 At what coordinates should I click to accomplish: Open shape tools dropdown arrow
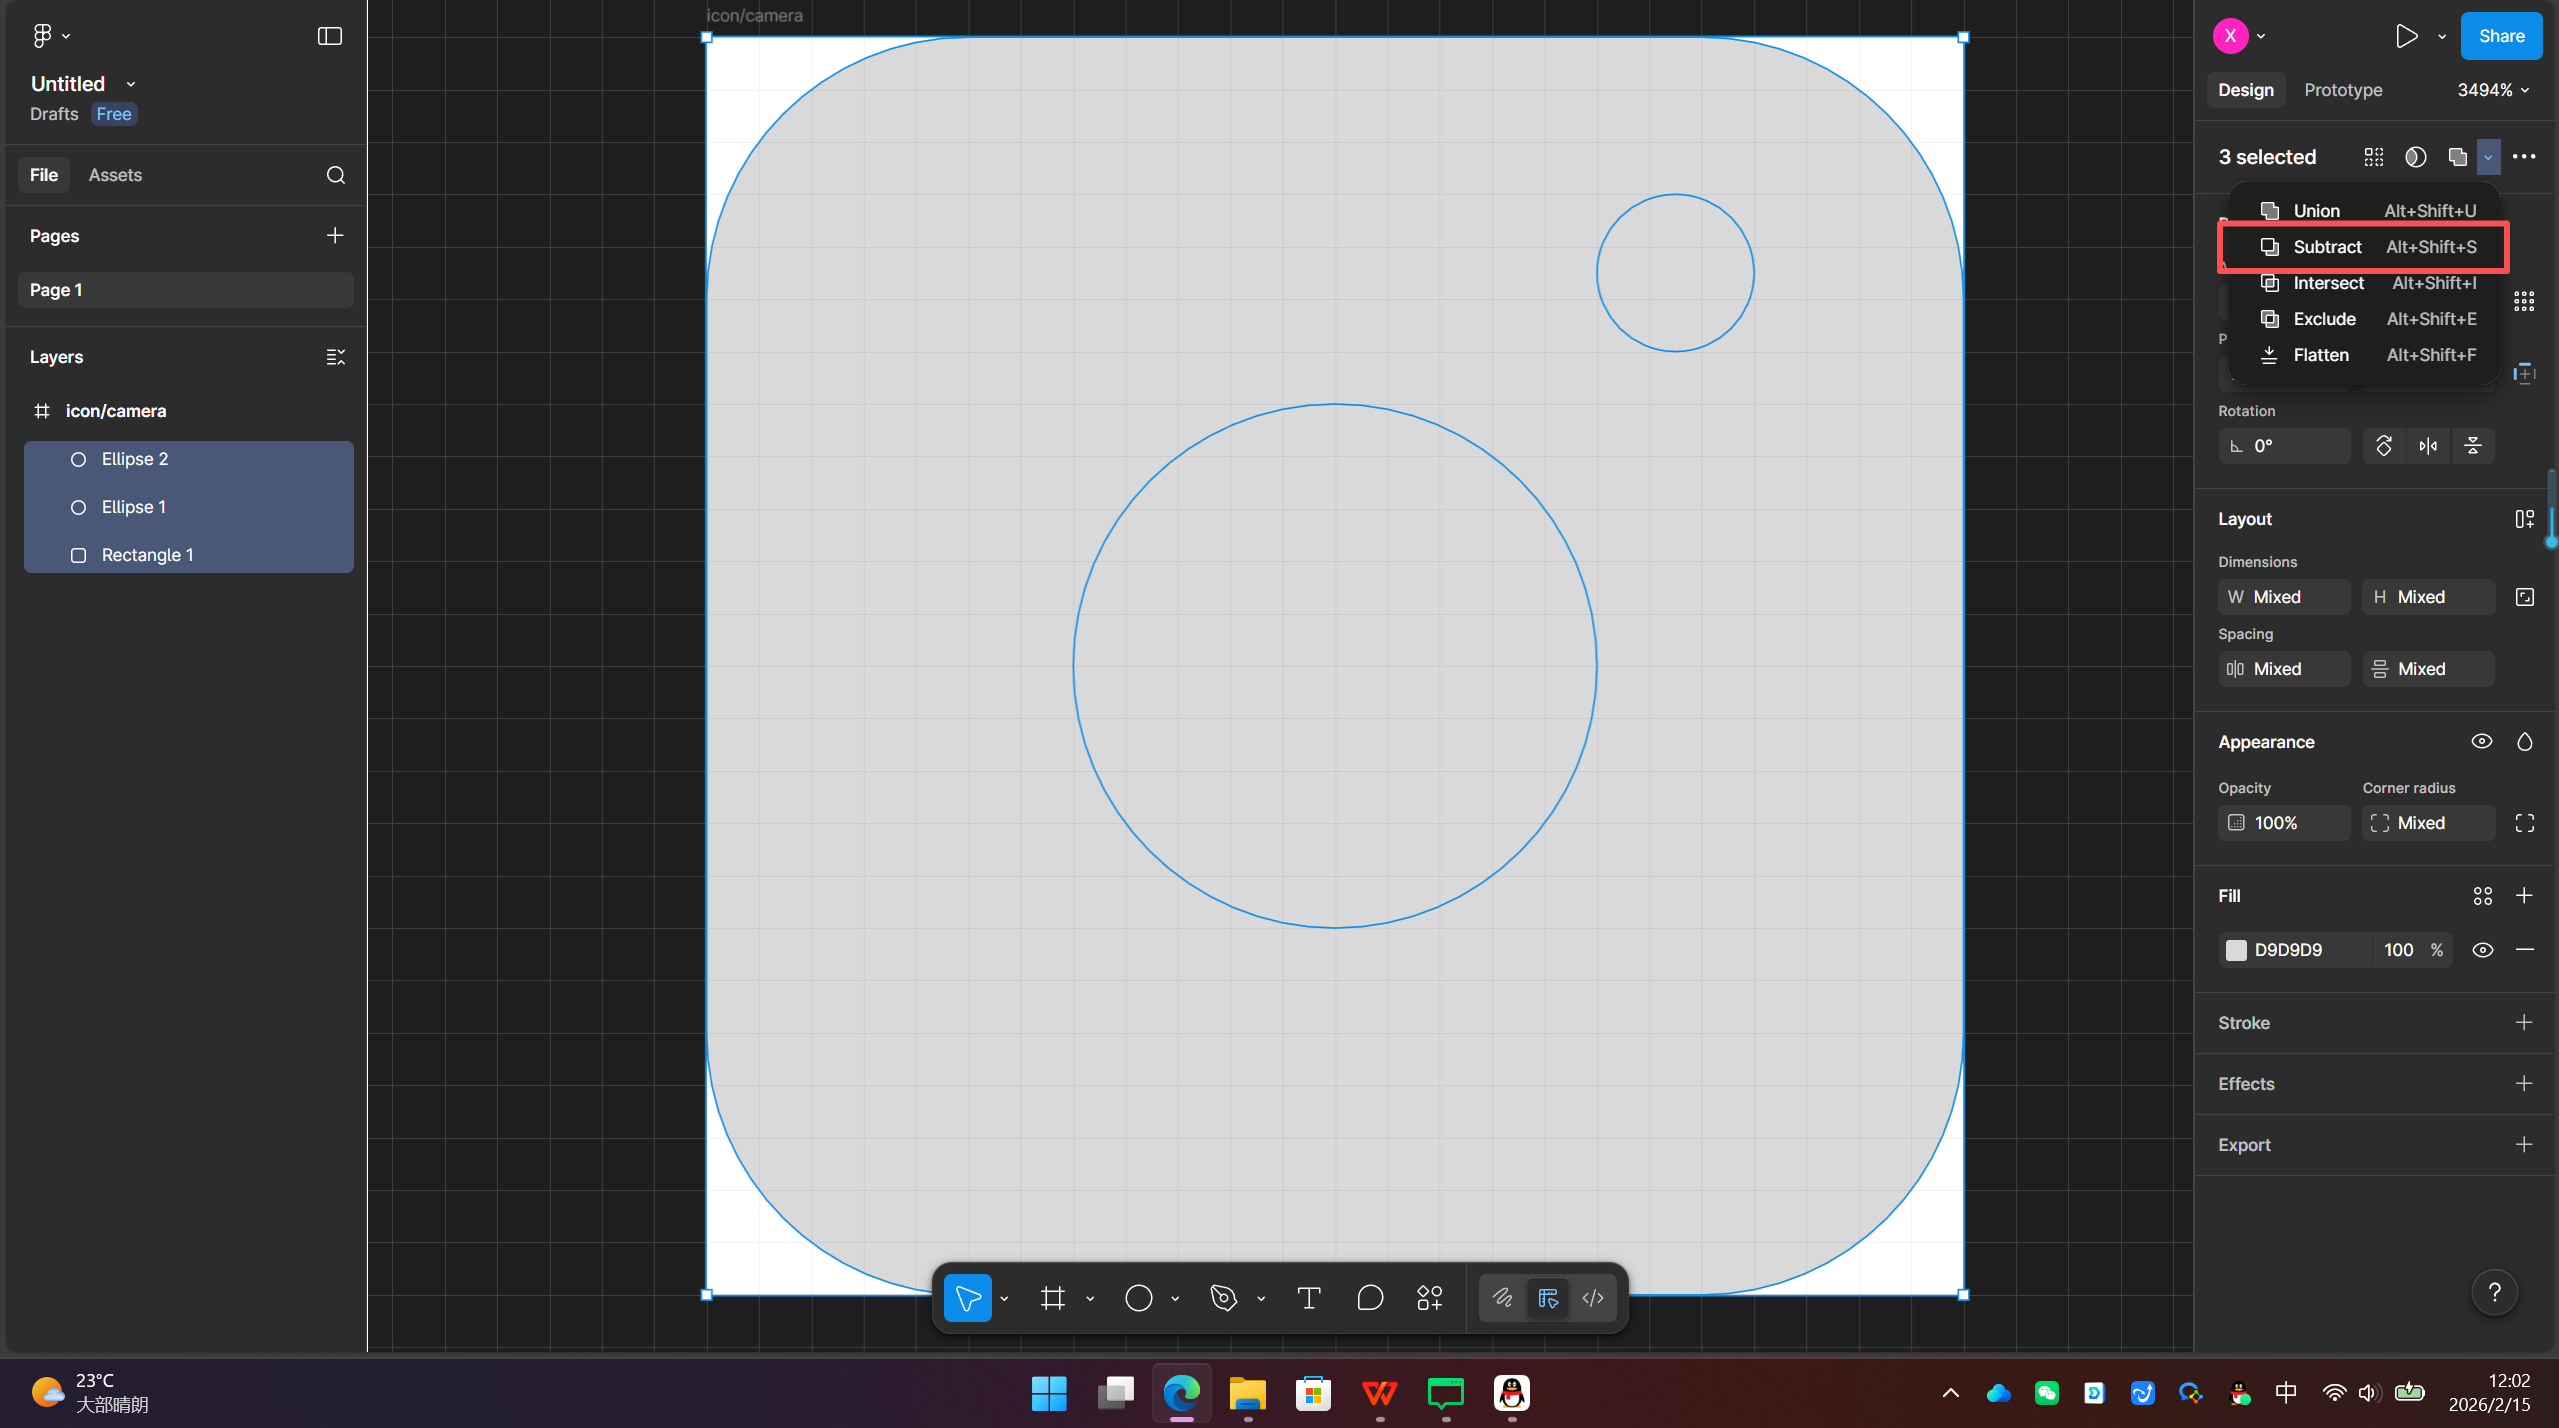[x=1175, y=1299]
